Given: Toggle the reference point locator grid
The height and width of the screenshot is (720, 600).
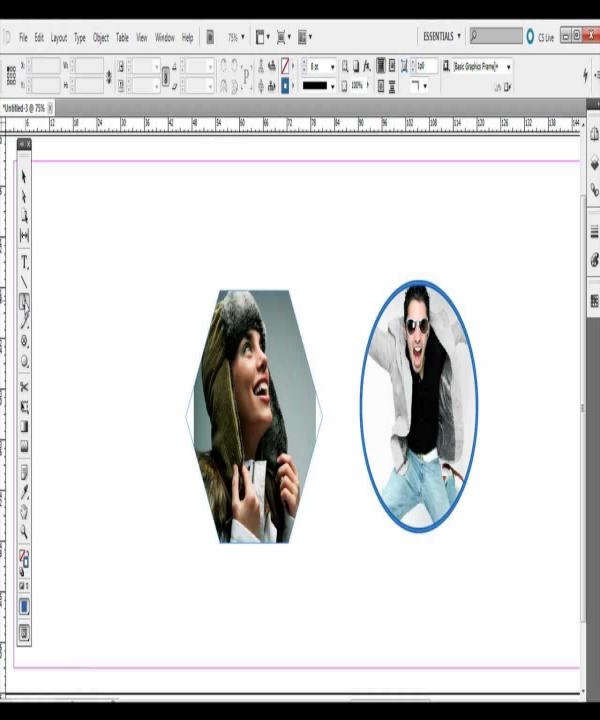Looking at the screenshot, I should pyautogui.click(x=11, y=75).
